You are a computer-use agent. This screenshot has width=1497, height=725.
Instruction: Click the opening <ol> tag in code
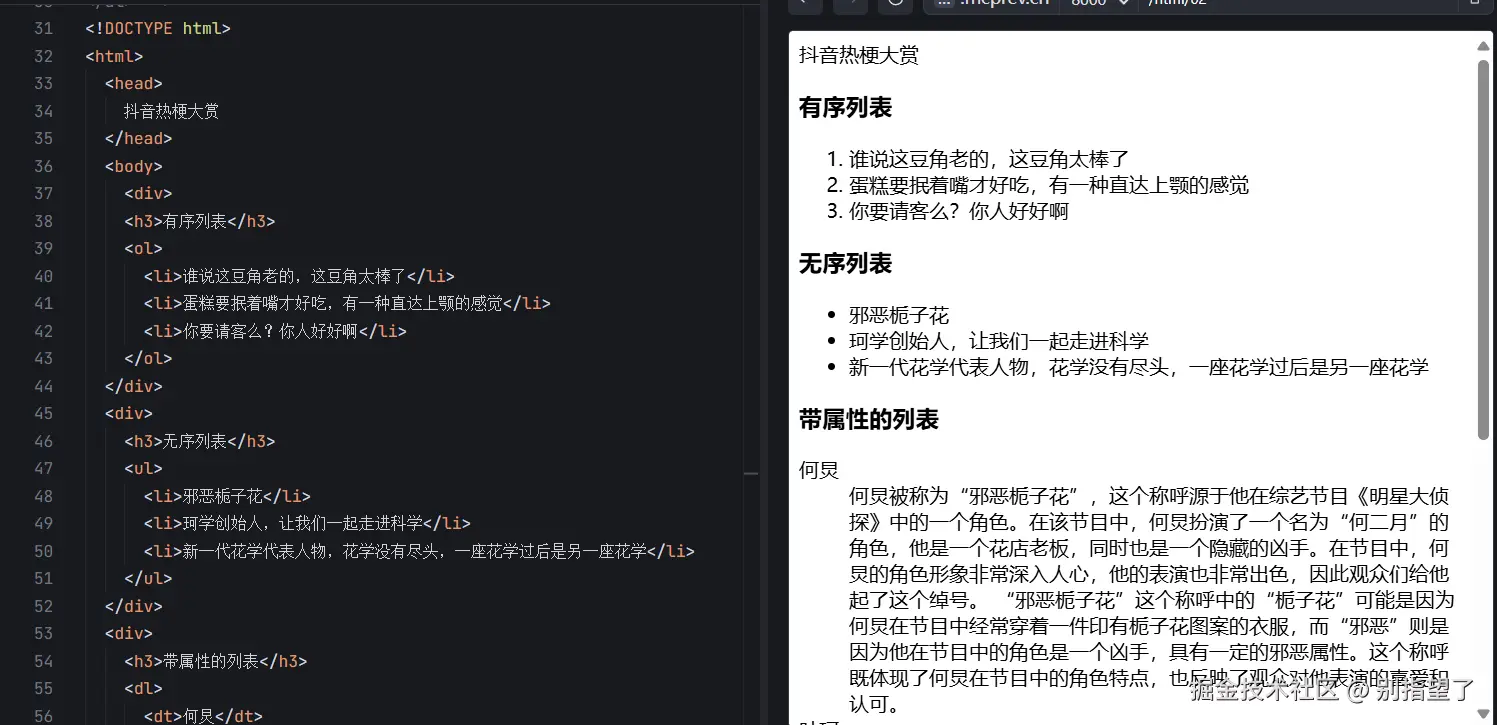143,248
